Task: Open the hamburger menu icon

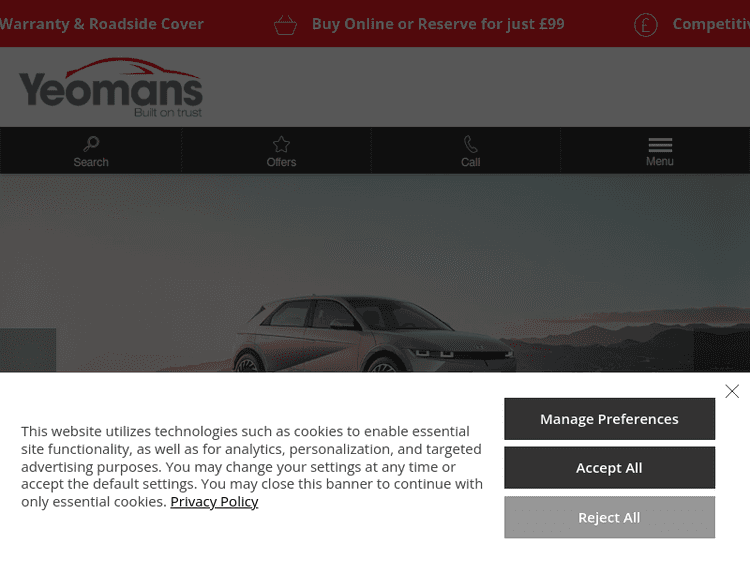Action: click(660, 143)
